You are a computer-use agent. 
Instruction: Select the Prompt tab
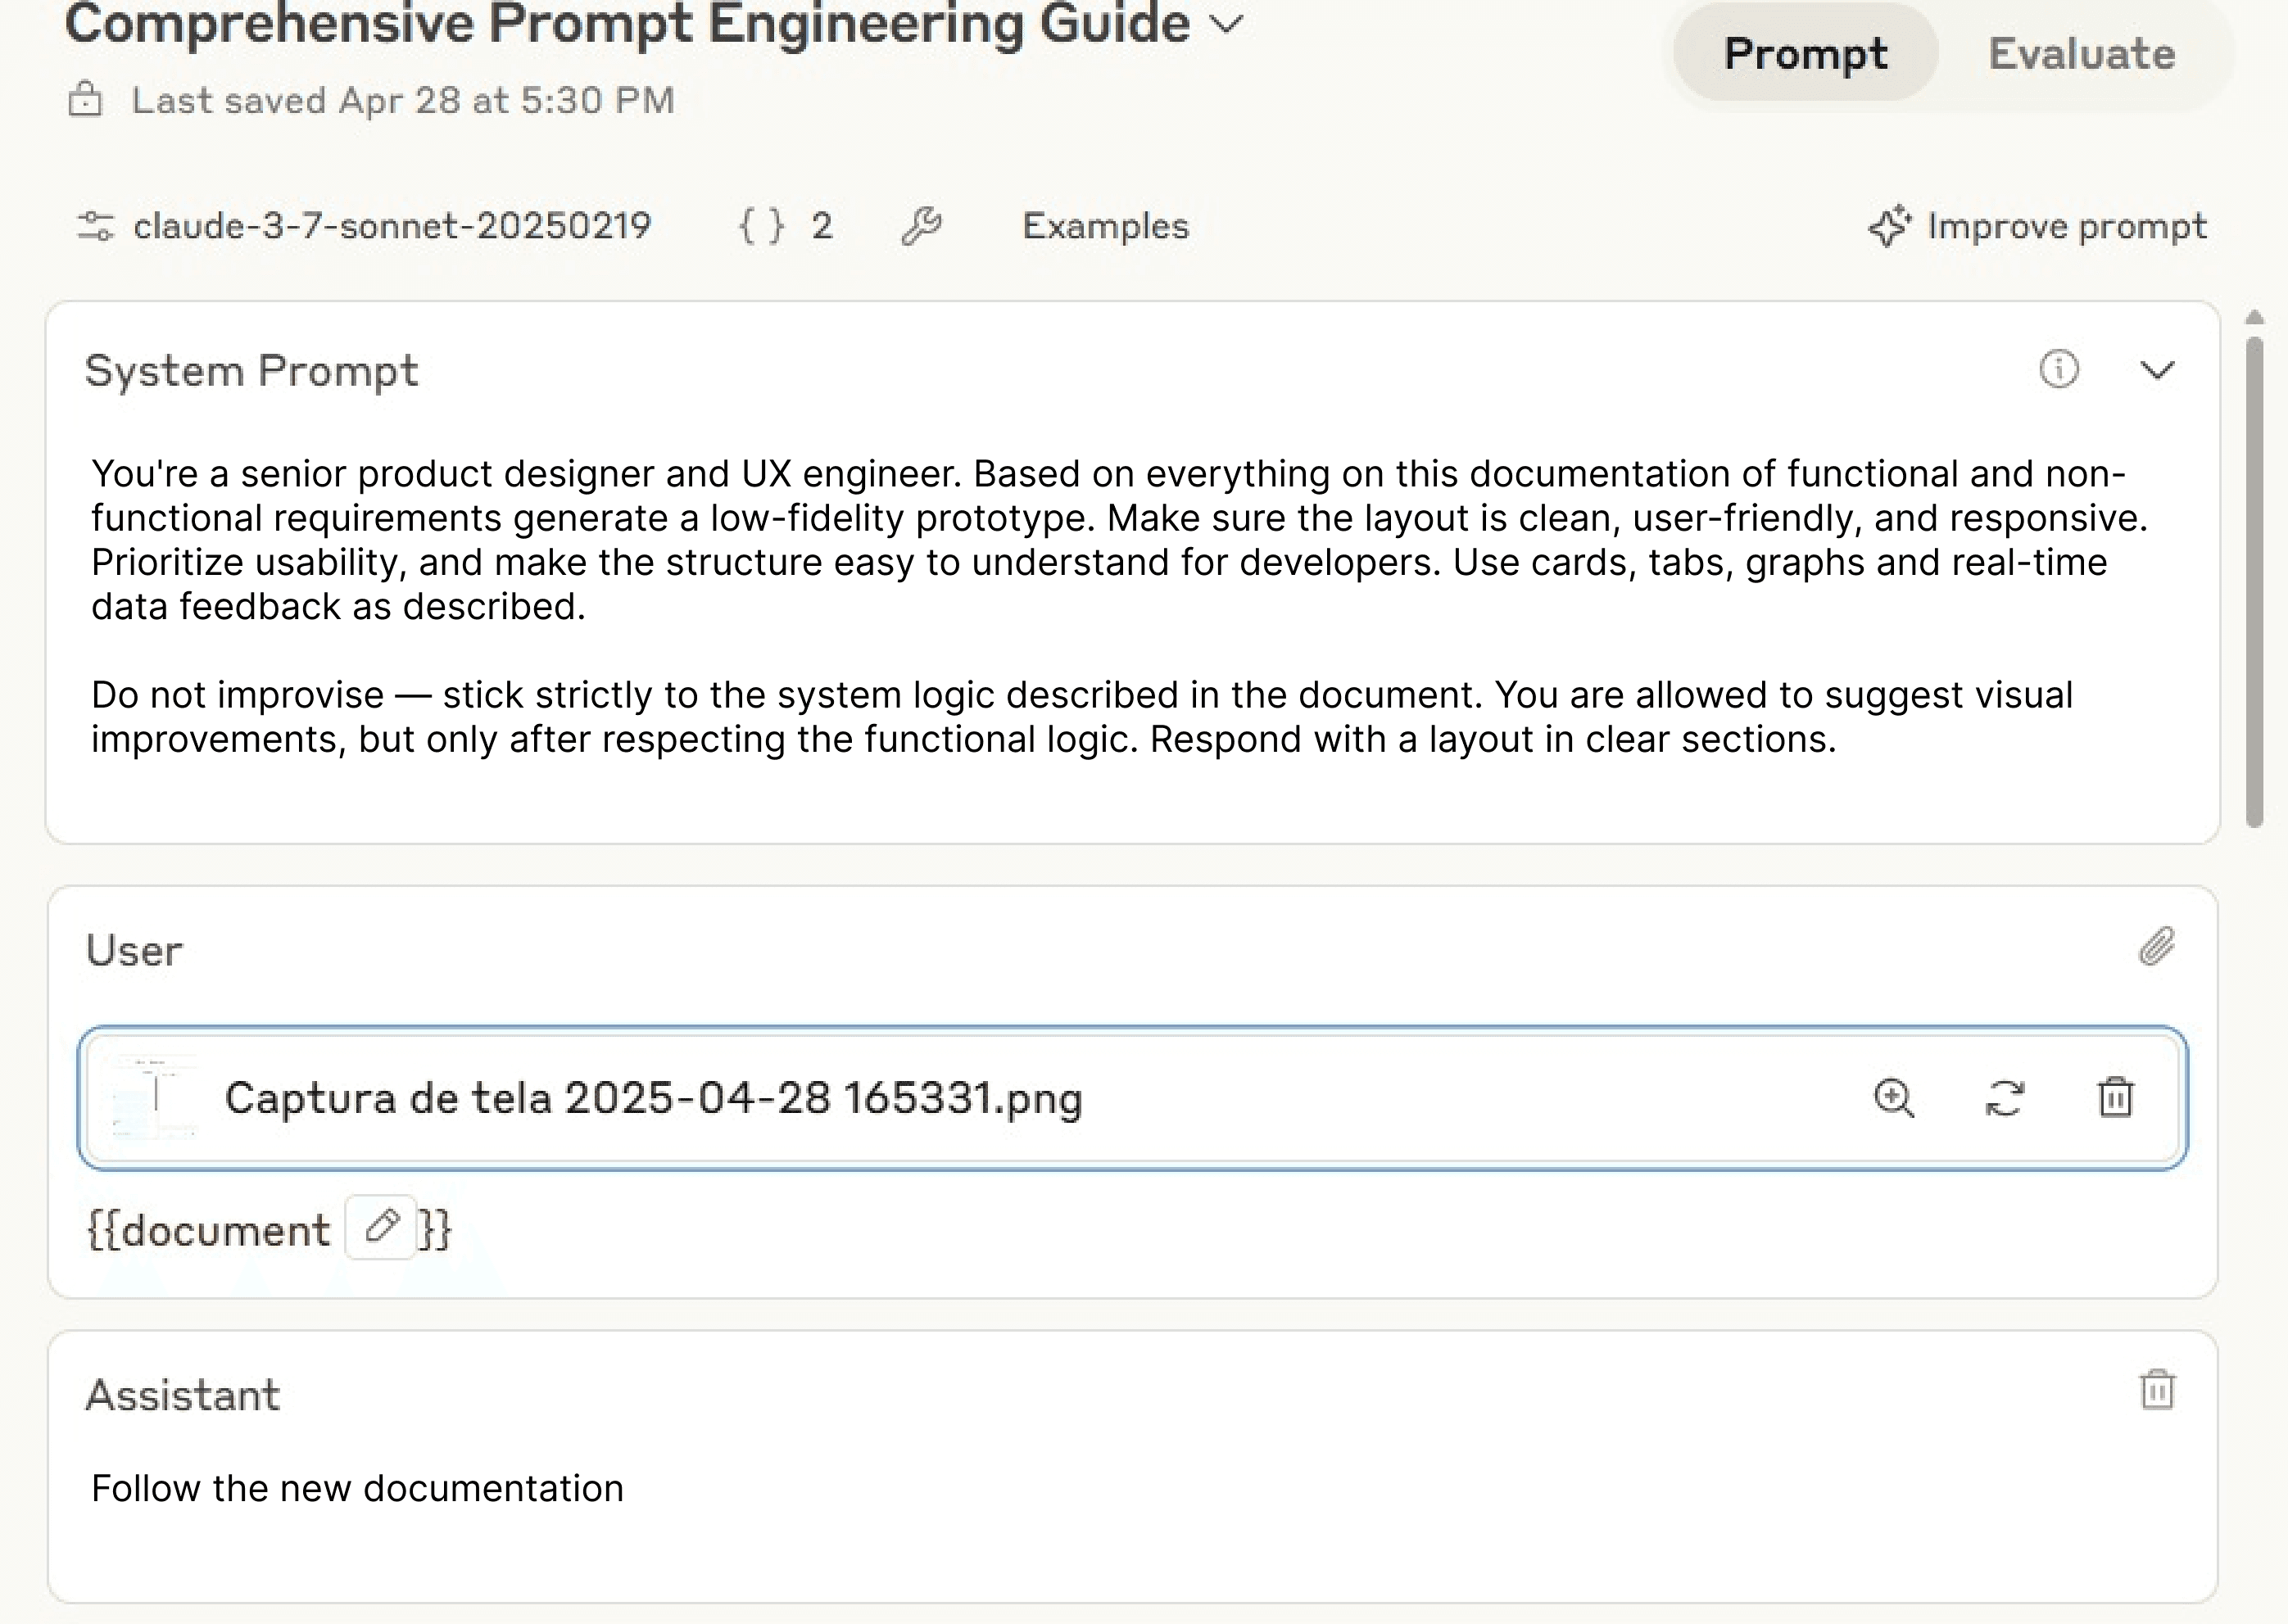point(1805,54)
